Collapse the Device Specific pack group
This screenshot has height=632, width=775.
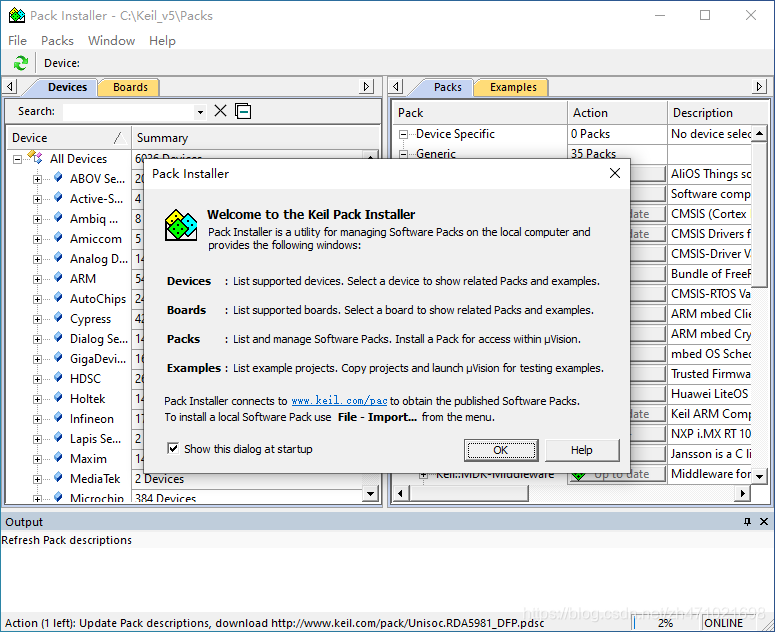[403, 134]
